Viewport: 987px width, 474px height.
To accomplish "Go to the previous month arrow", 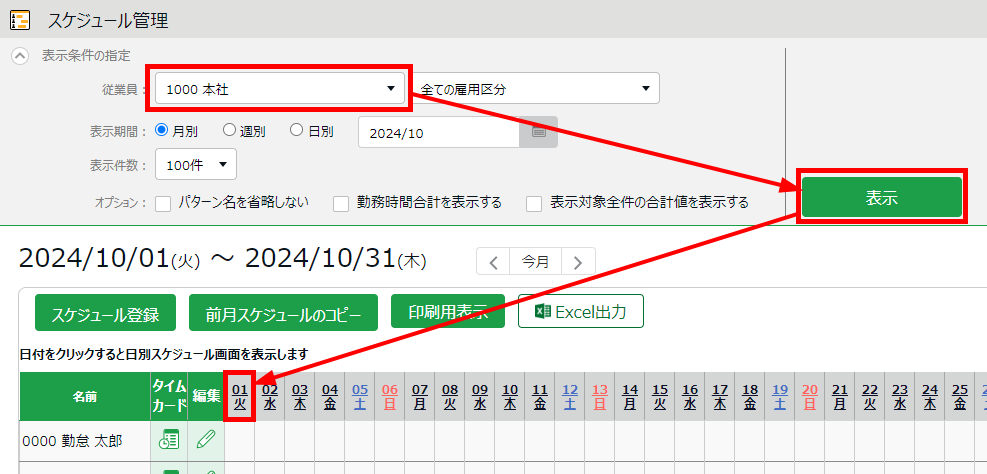I will coord(493,263).
